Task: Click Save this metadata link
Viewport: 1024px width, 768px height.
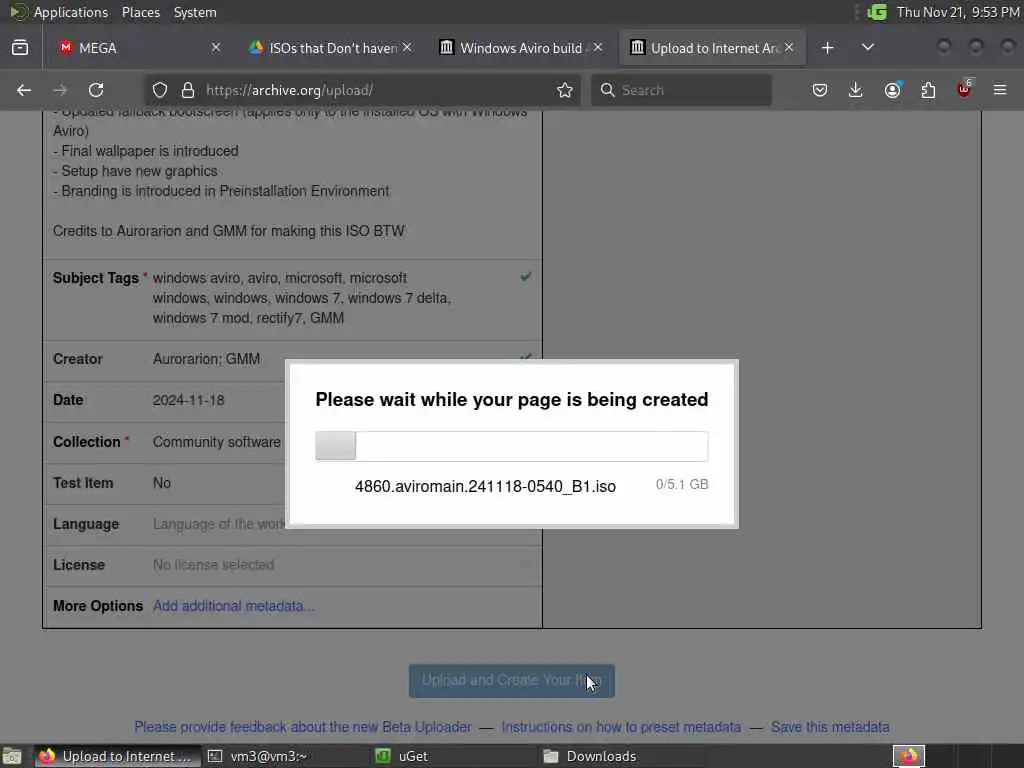Action: 830,727
